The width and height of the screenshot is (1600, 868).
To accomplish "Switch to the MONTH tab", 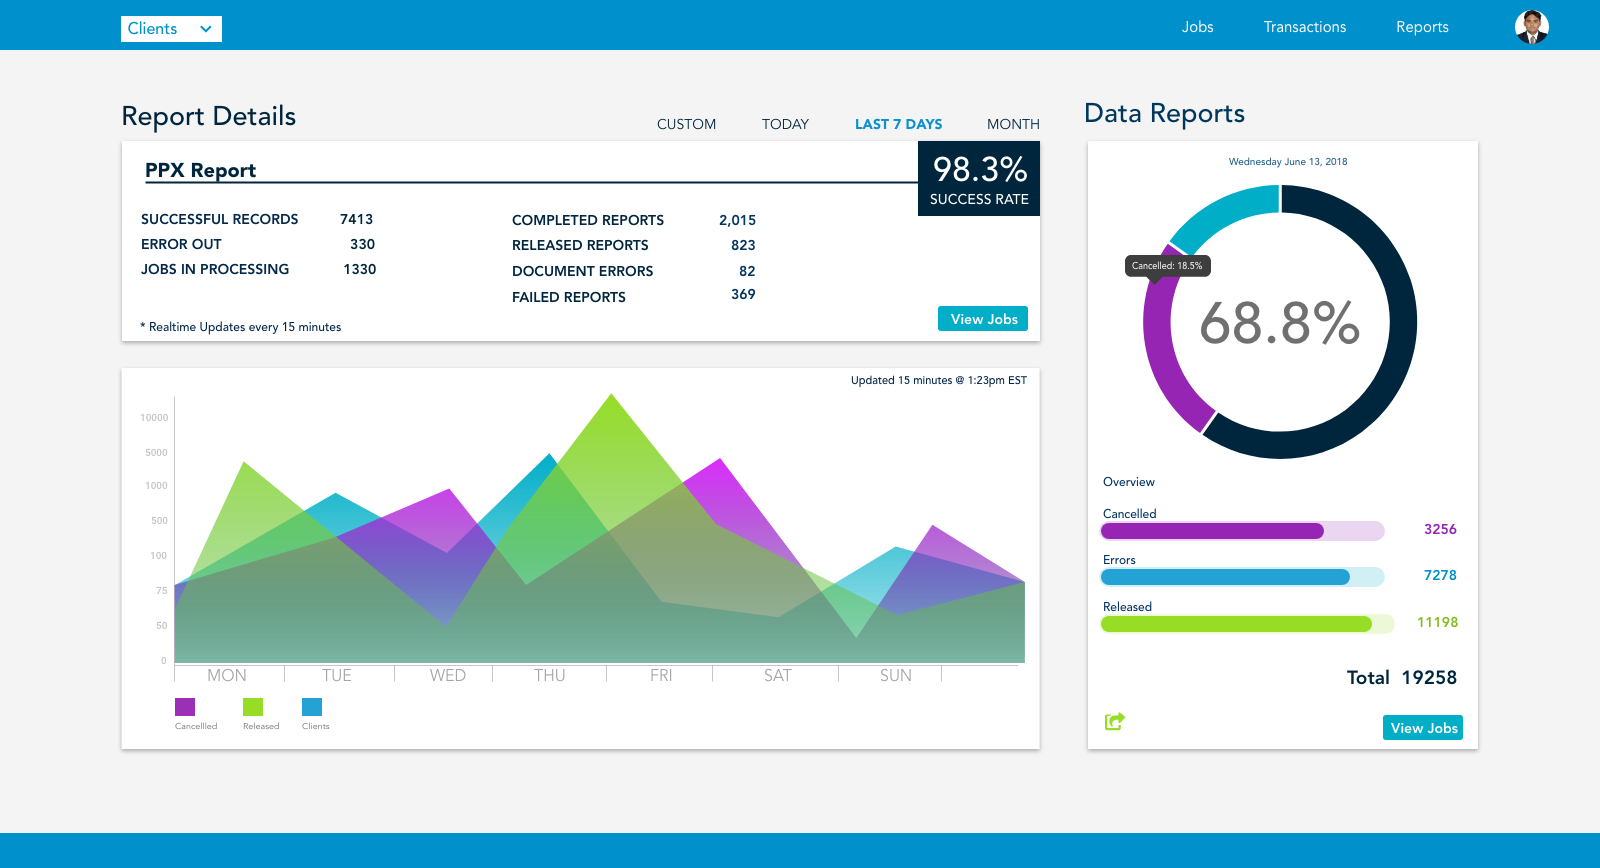I will 1013,124.
